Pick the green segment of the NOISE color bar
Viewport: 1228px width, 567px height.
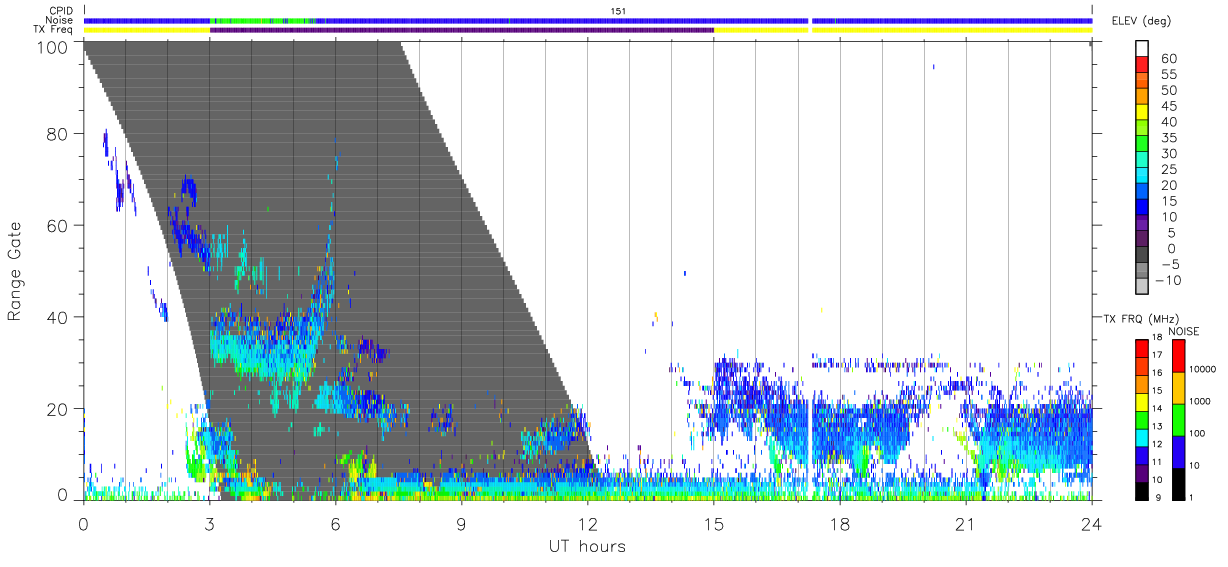click(1178, 420)
